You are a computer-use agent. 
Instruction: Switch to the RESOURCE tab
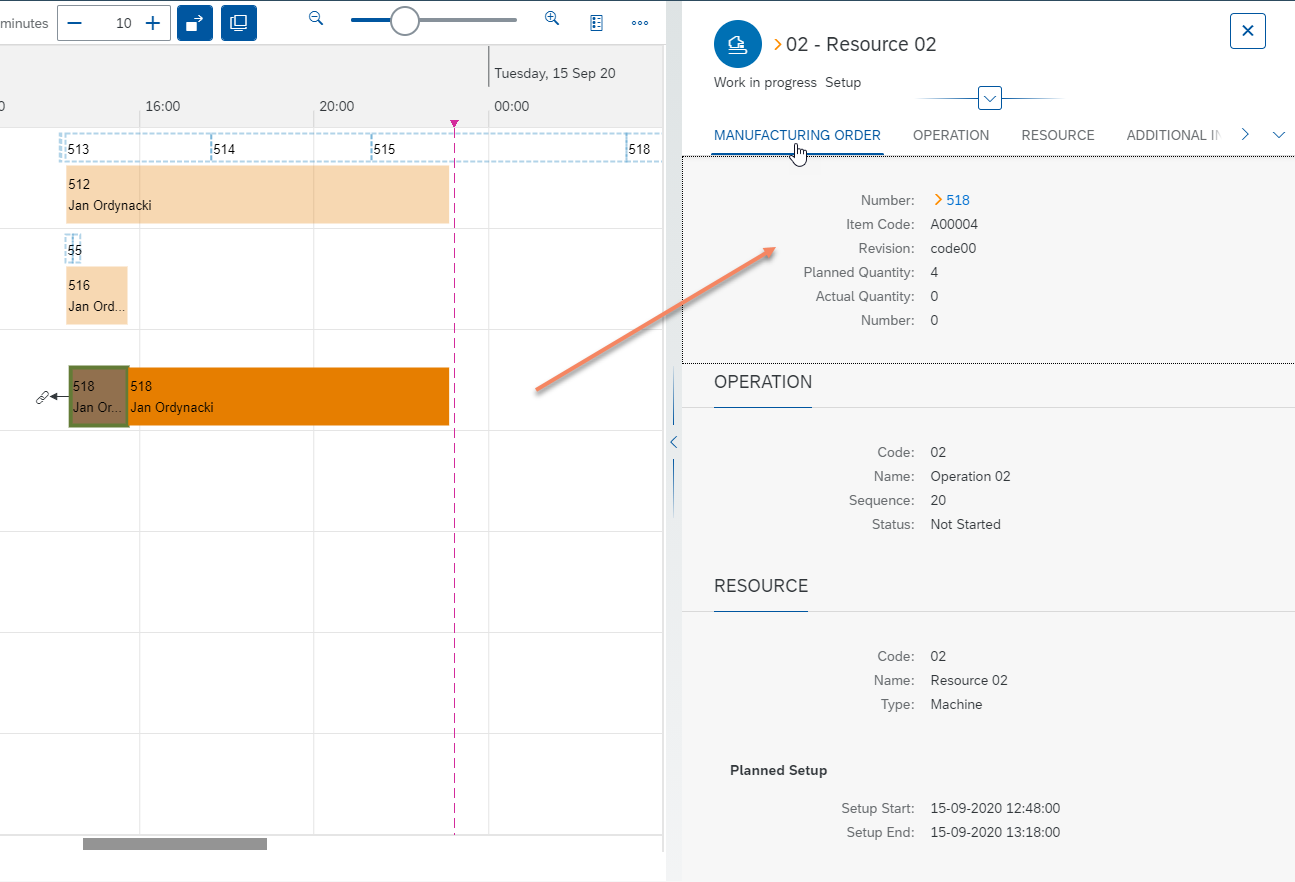coord(1057,134)
